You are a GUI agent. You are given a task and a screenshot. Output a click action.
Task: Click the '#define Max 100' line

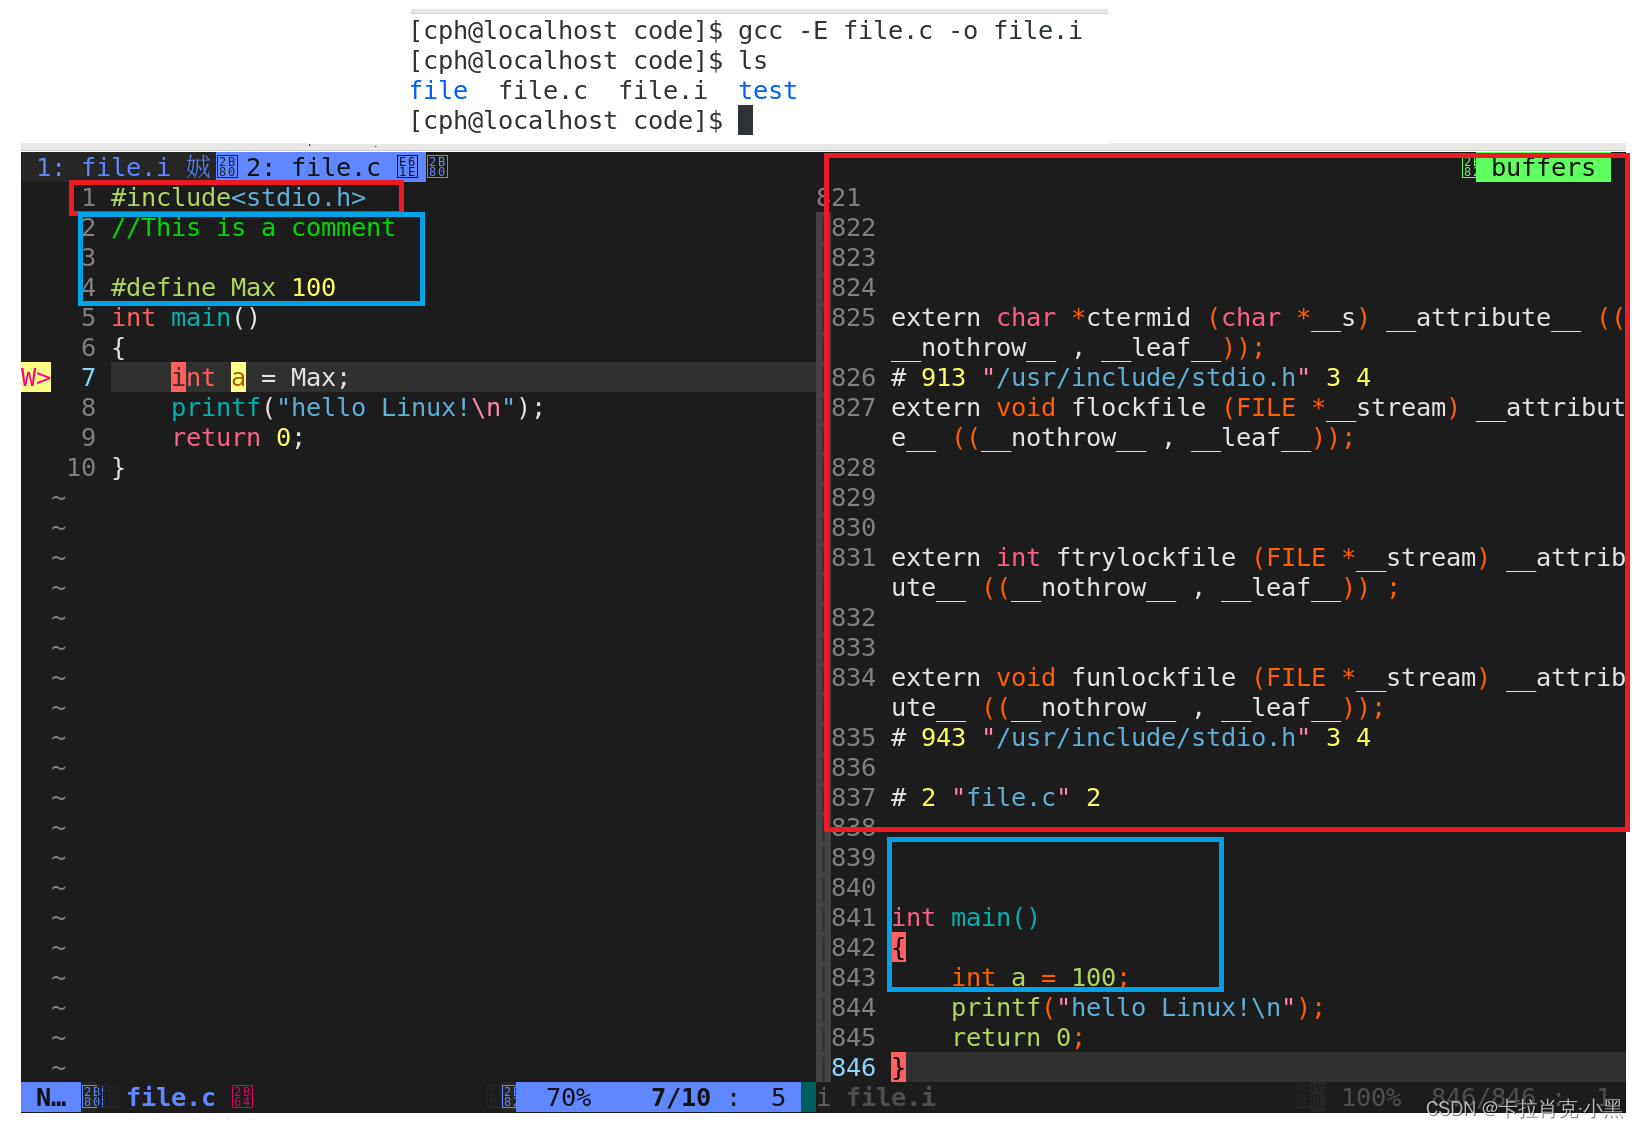[223, 288]
